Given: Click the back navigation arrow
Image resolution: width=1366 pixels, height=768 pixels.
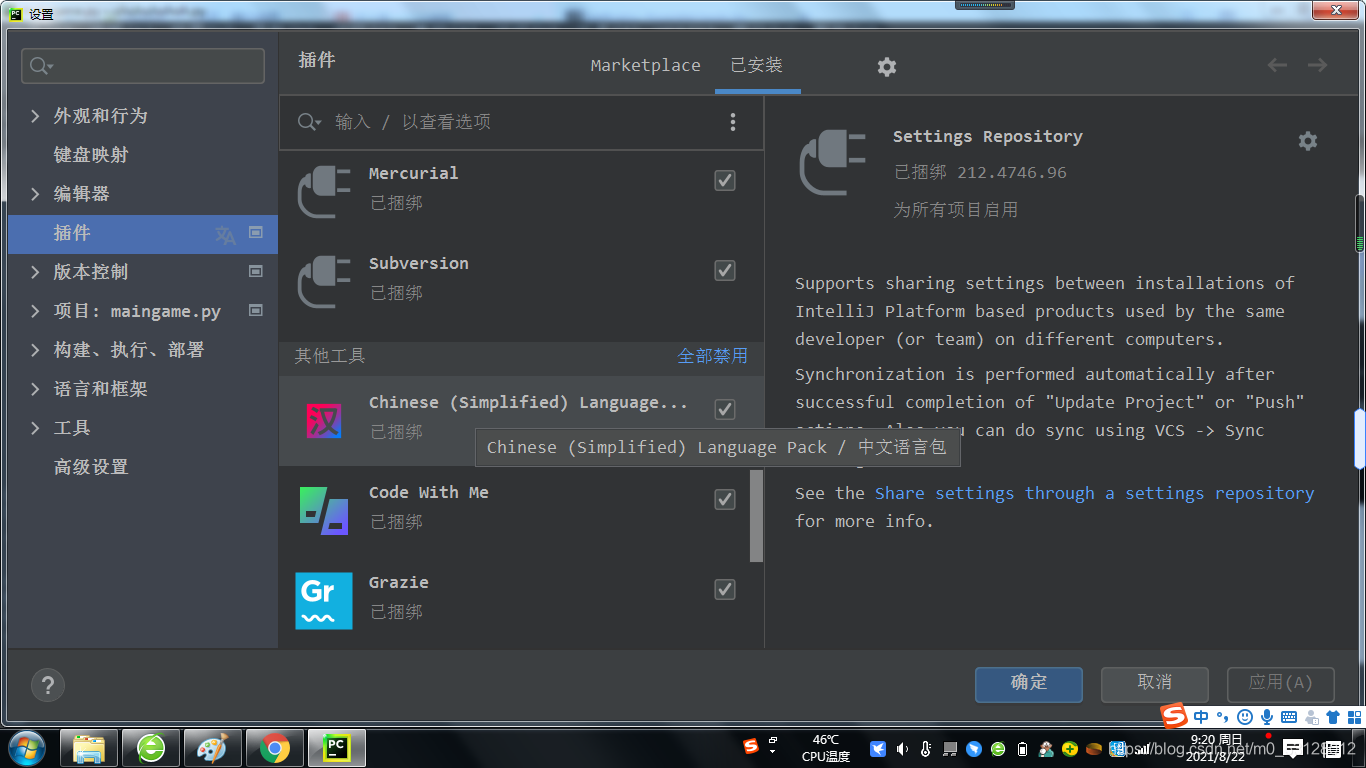Looking at the screenshot, I should coord(1277,65).
